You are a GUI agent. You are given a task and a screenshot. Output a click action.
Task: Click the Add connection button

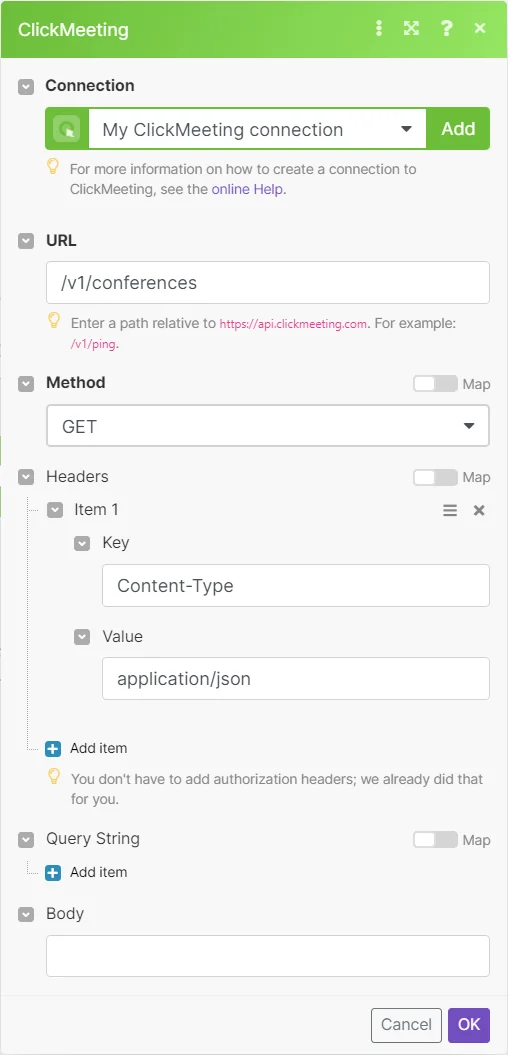(458, 129)
